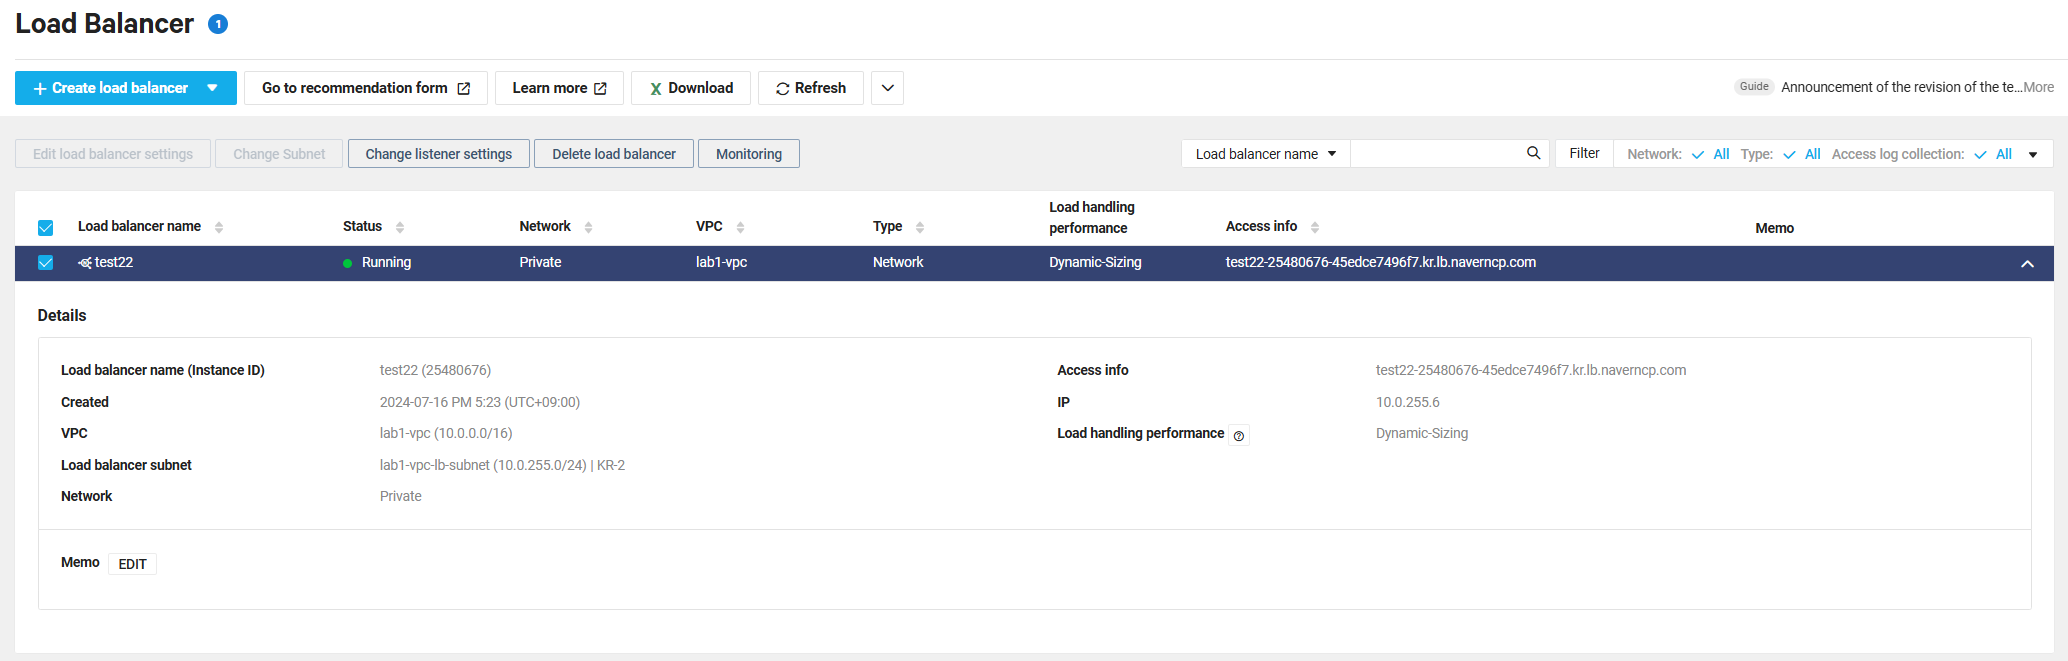Click the Dynamic-Sizing cell in test22 row
Viewport: 2068px width, 661px height.
point(1095,262)
